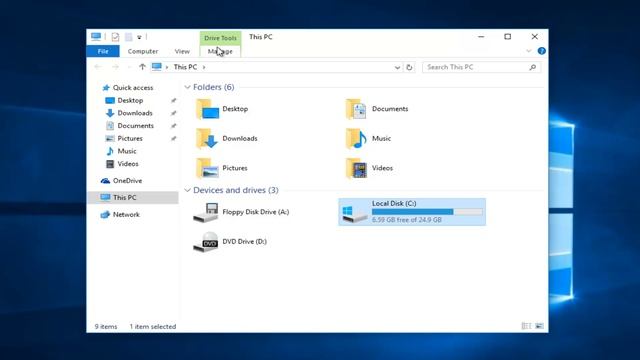This screenshot has height=360, width=640.
Task: Click the computer icon in the address bar
Action: (x=157, y=67)
